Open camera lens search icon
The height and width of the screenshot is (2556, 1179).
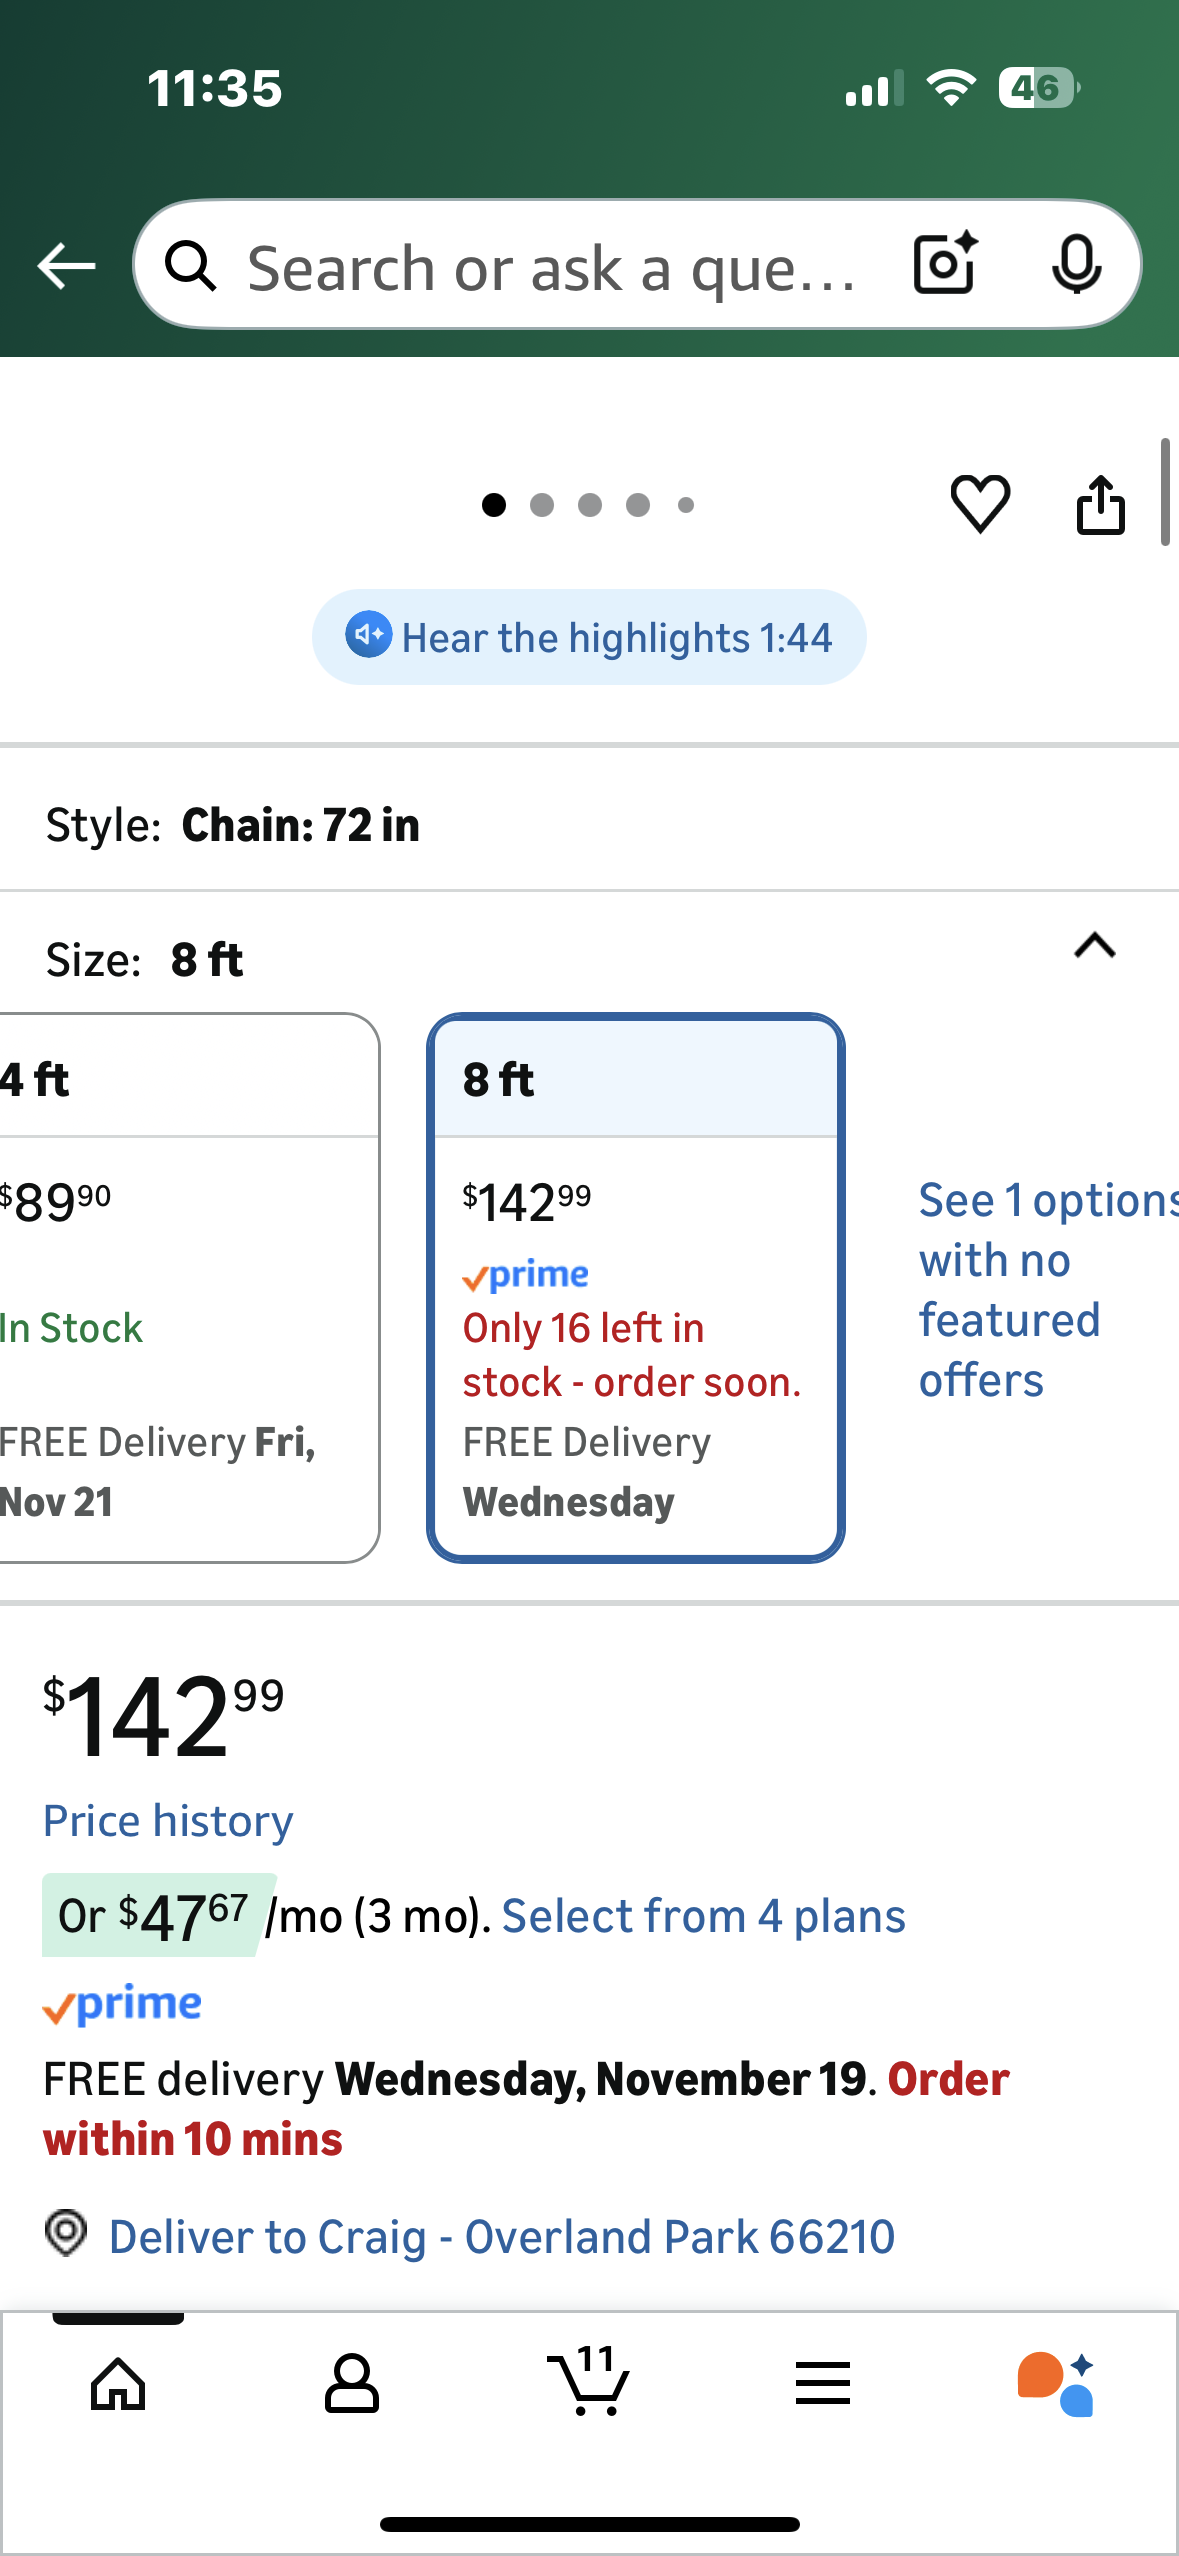tap(944, 265)
